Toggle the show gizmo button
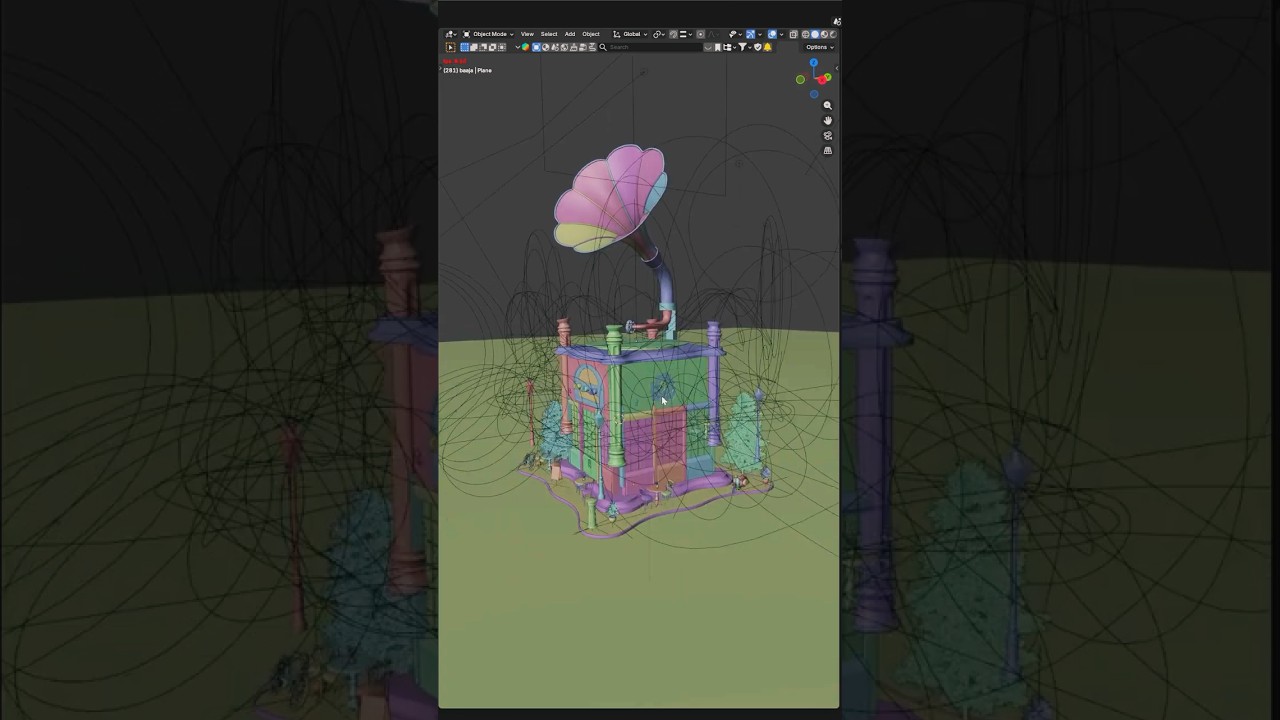 coord(750,34)
